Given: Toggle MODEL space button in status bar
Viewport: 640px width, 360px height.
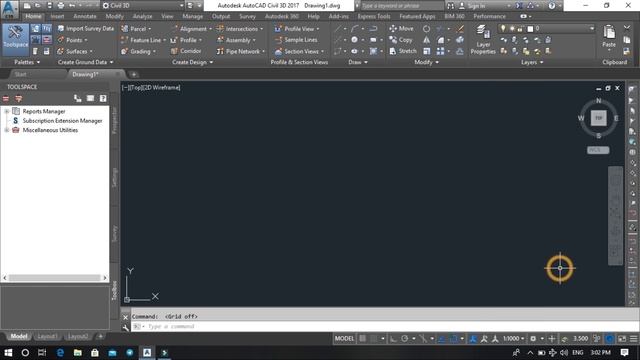Looking at the screenshot, I should [344, 339].
